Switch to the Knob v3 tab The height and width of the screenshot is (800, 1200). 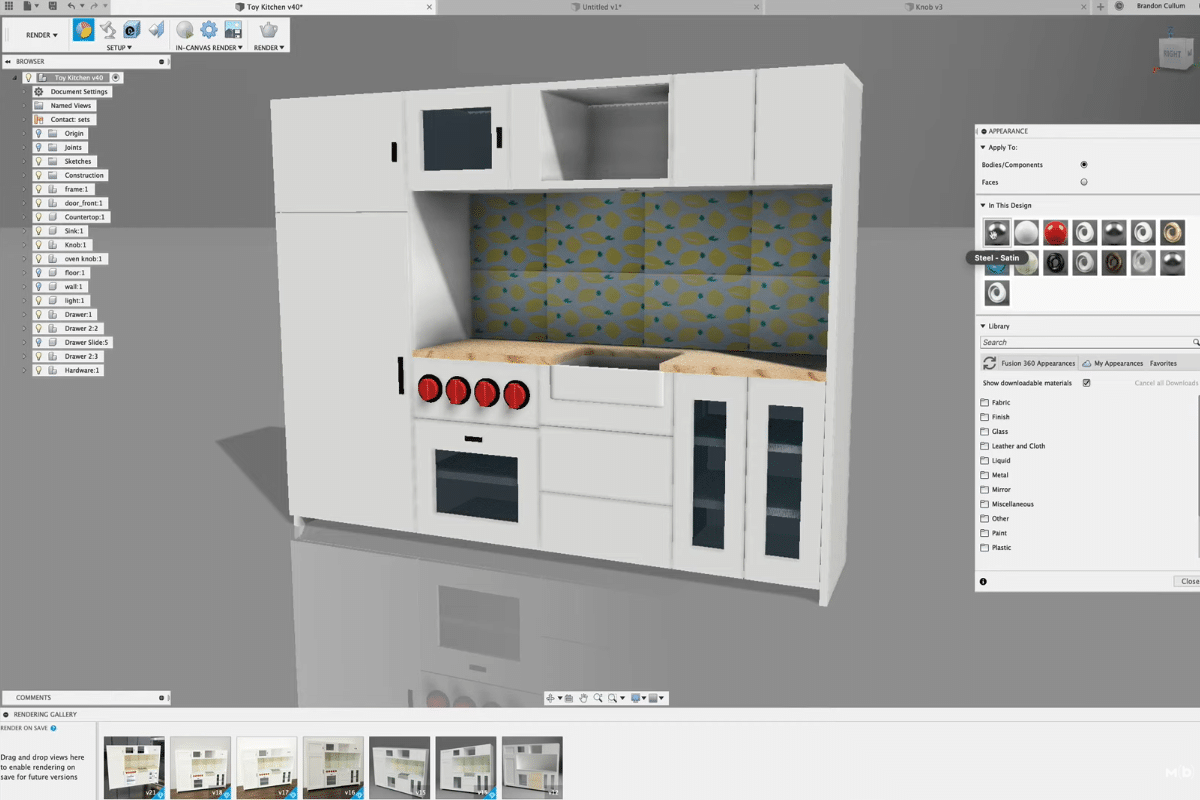click(929, 7)
